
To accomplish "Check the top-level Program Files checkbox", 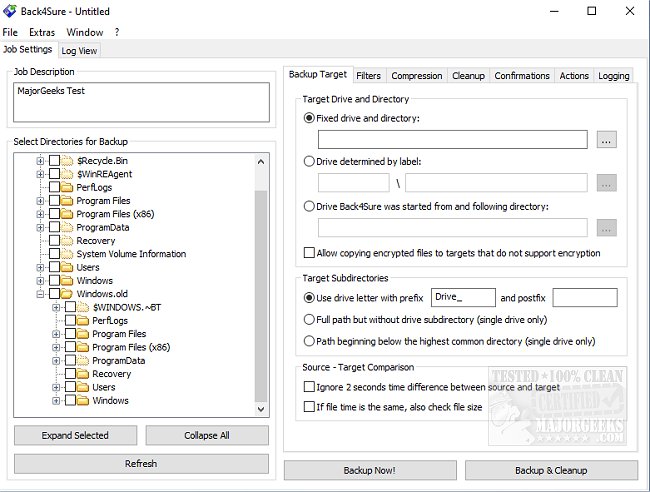I will [x=54, y=201].
